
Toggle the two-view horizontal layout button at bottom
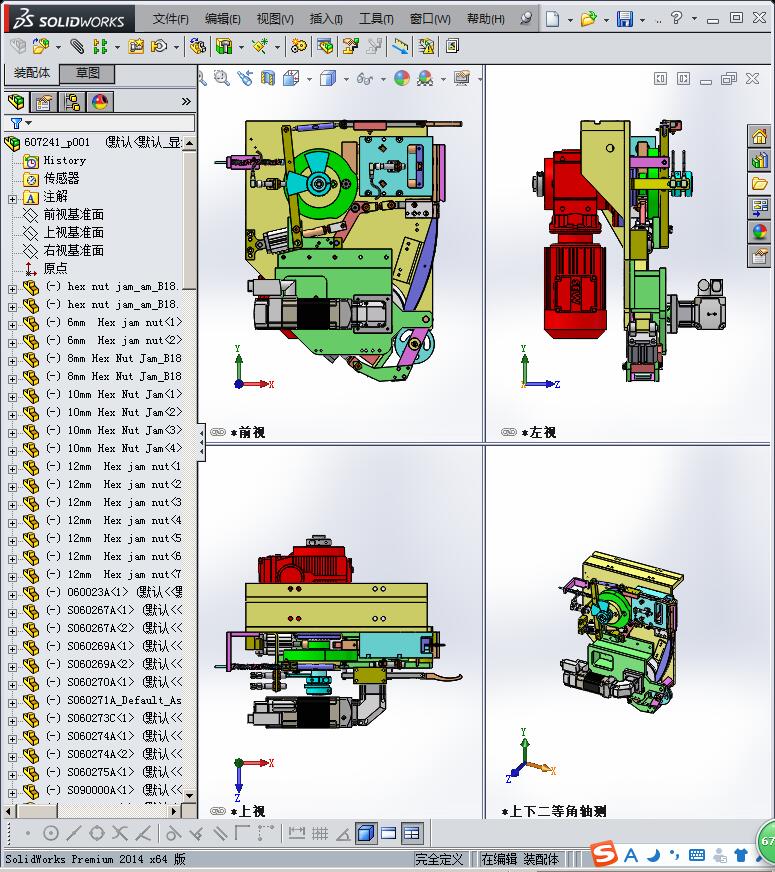[389, 833]
